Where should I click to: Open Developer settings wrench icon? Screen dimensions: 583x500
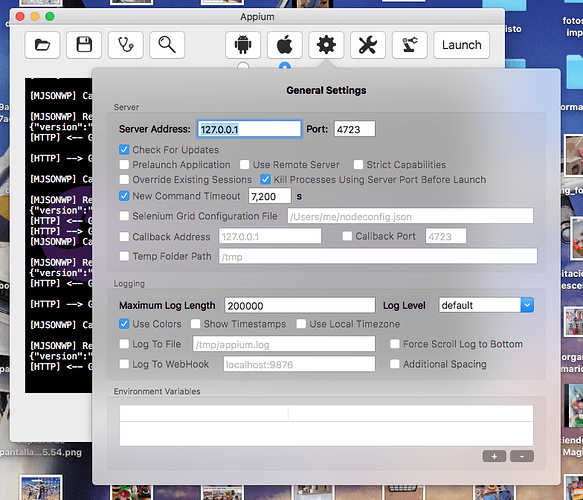click(x=368, y=45)
